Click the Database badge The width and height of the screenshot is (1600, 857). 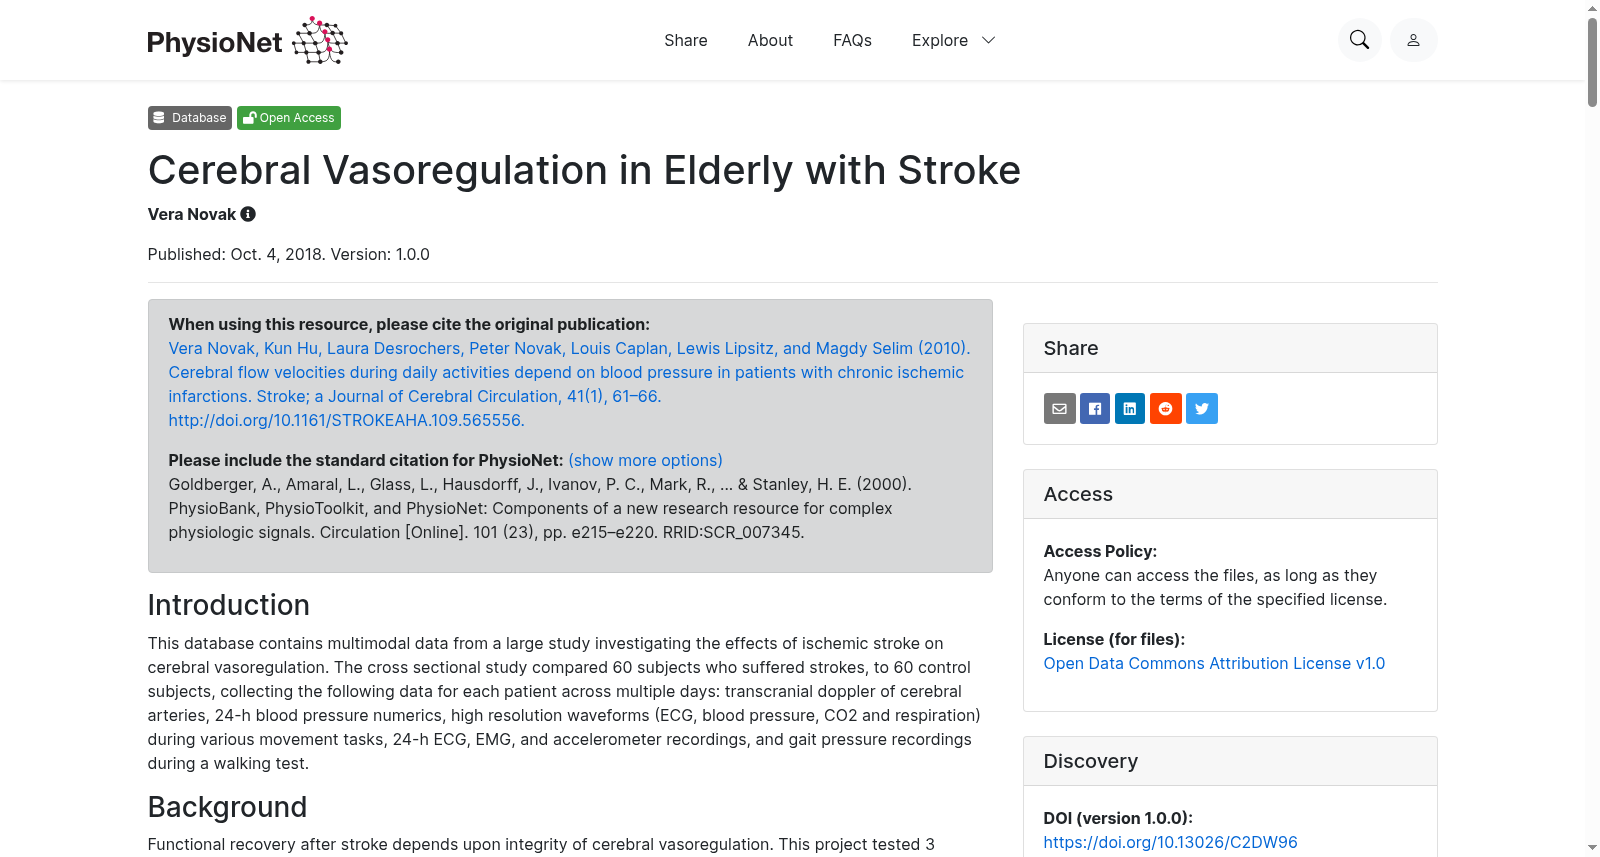click(x=190, y=118)
